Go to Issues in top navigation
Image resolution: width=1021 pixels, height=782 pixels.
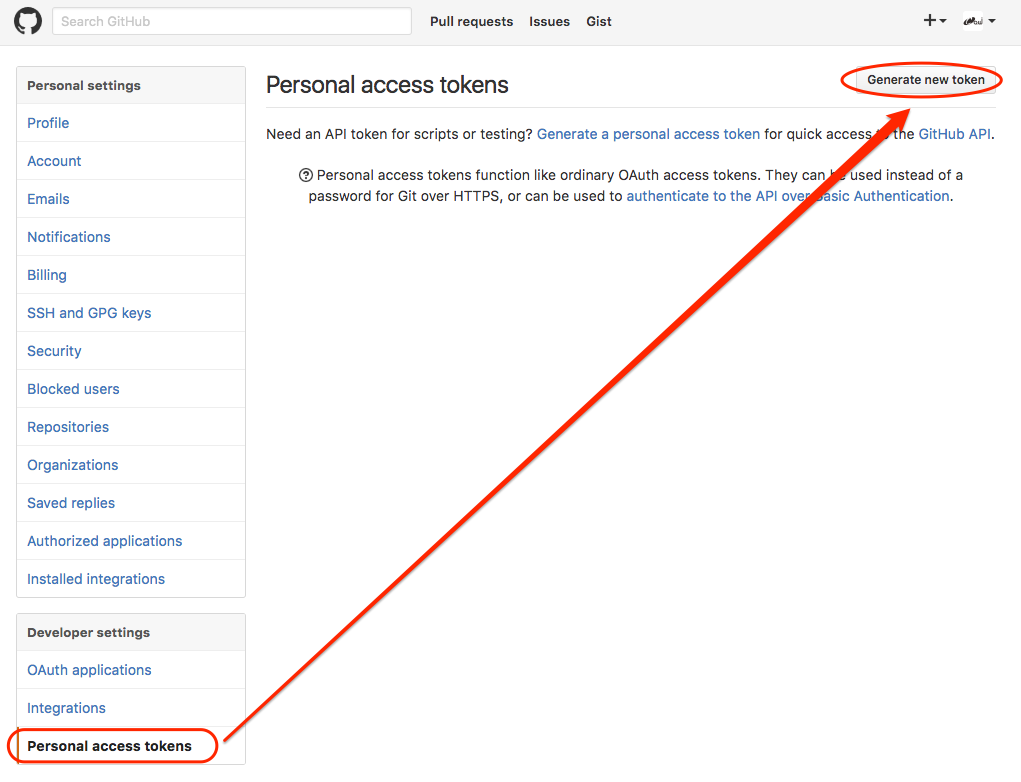[x=549, y=21]
